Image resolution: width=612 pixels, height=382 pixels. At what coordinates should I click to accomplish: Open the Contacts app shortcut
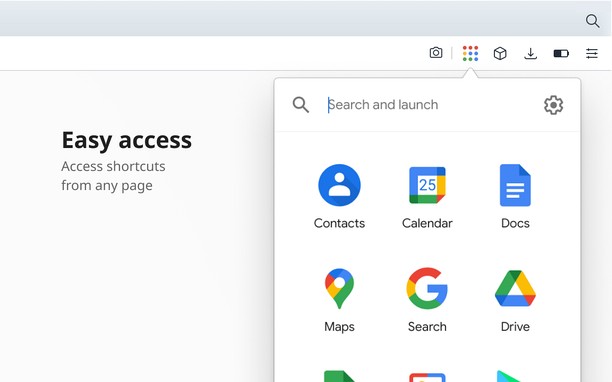click(339, 196)
